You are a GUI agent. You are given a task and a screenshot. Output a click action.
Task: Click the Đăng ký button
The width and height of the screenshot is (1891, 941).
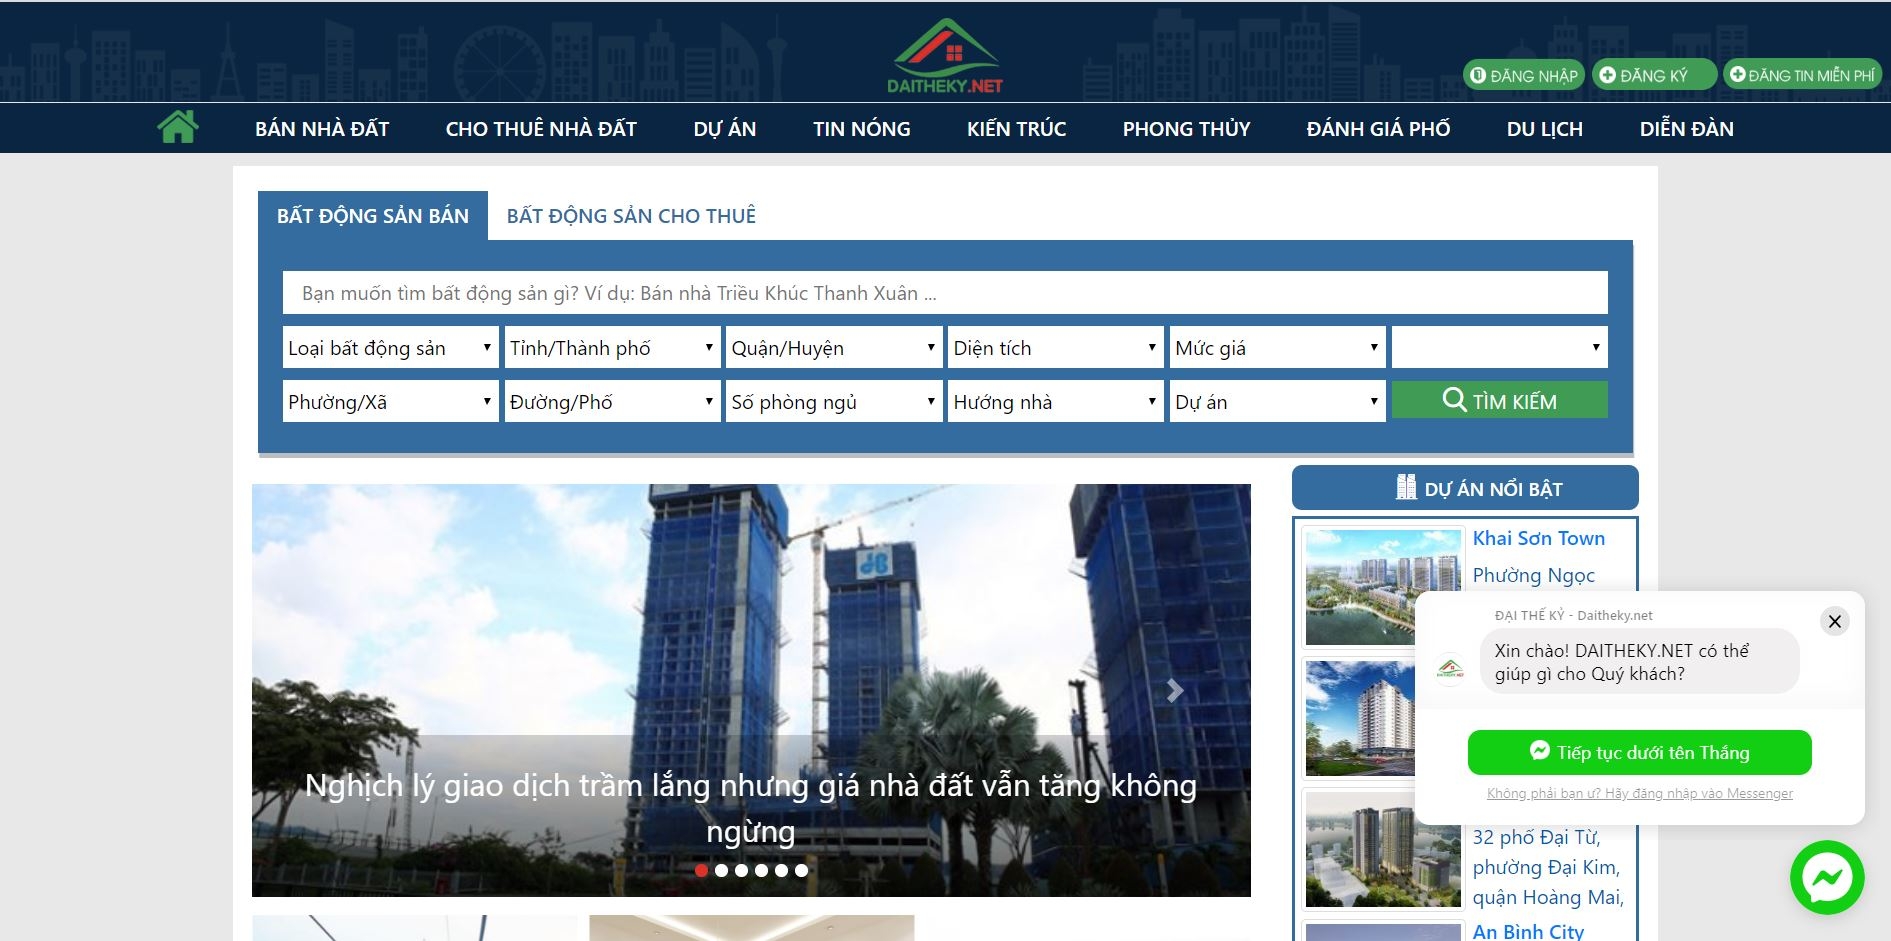pos(1654,75)
